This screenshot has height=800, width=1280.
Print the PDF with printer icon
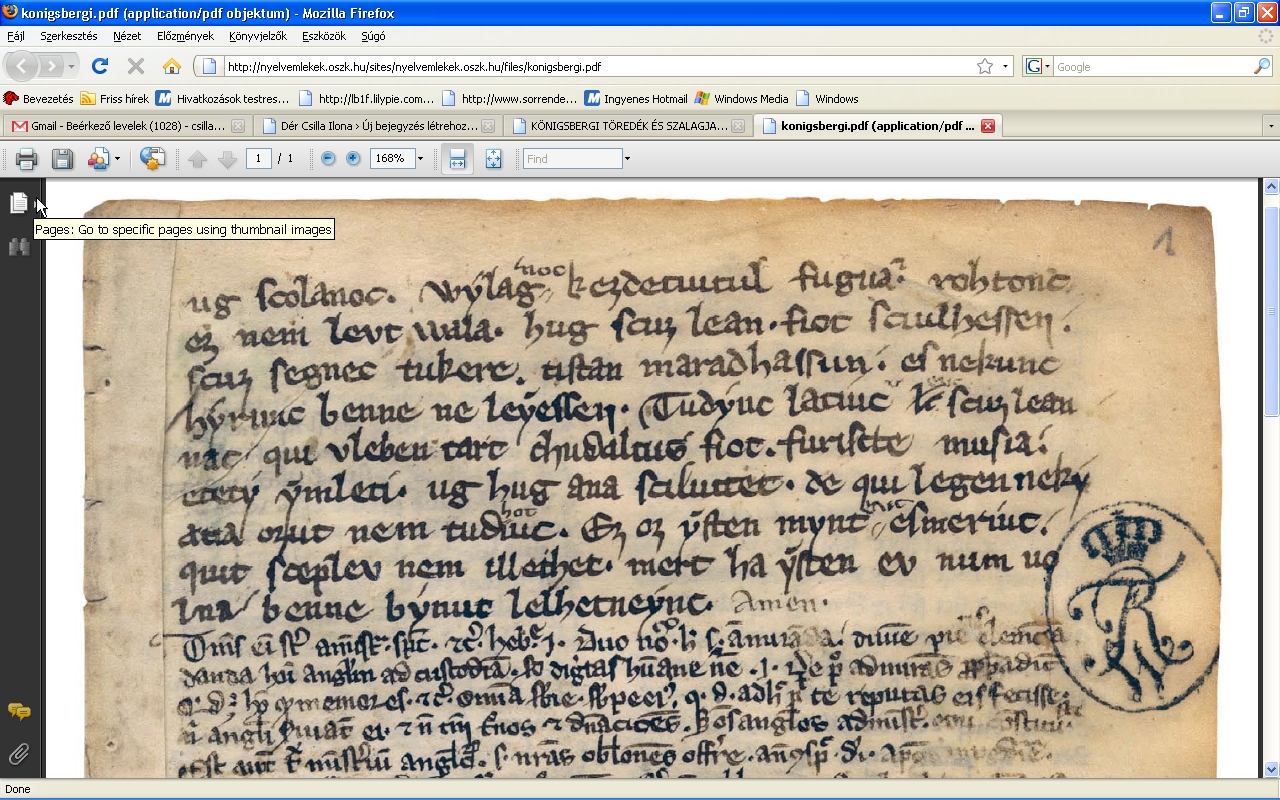click(27, 159)
